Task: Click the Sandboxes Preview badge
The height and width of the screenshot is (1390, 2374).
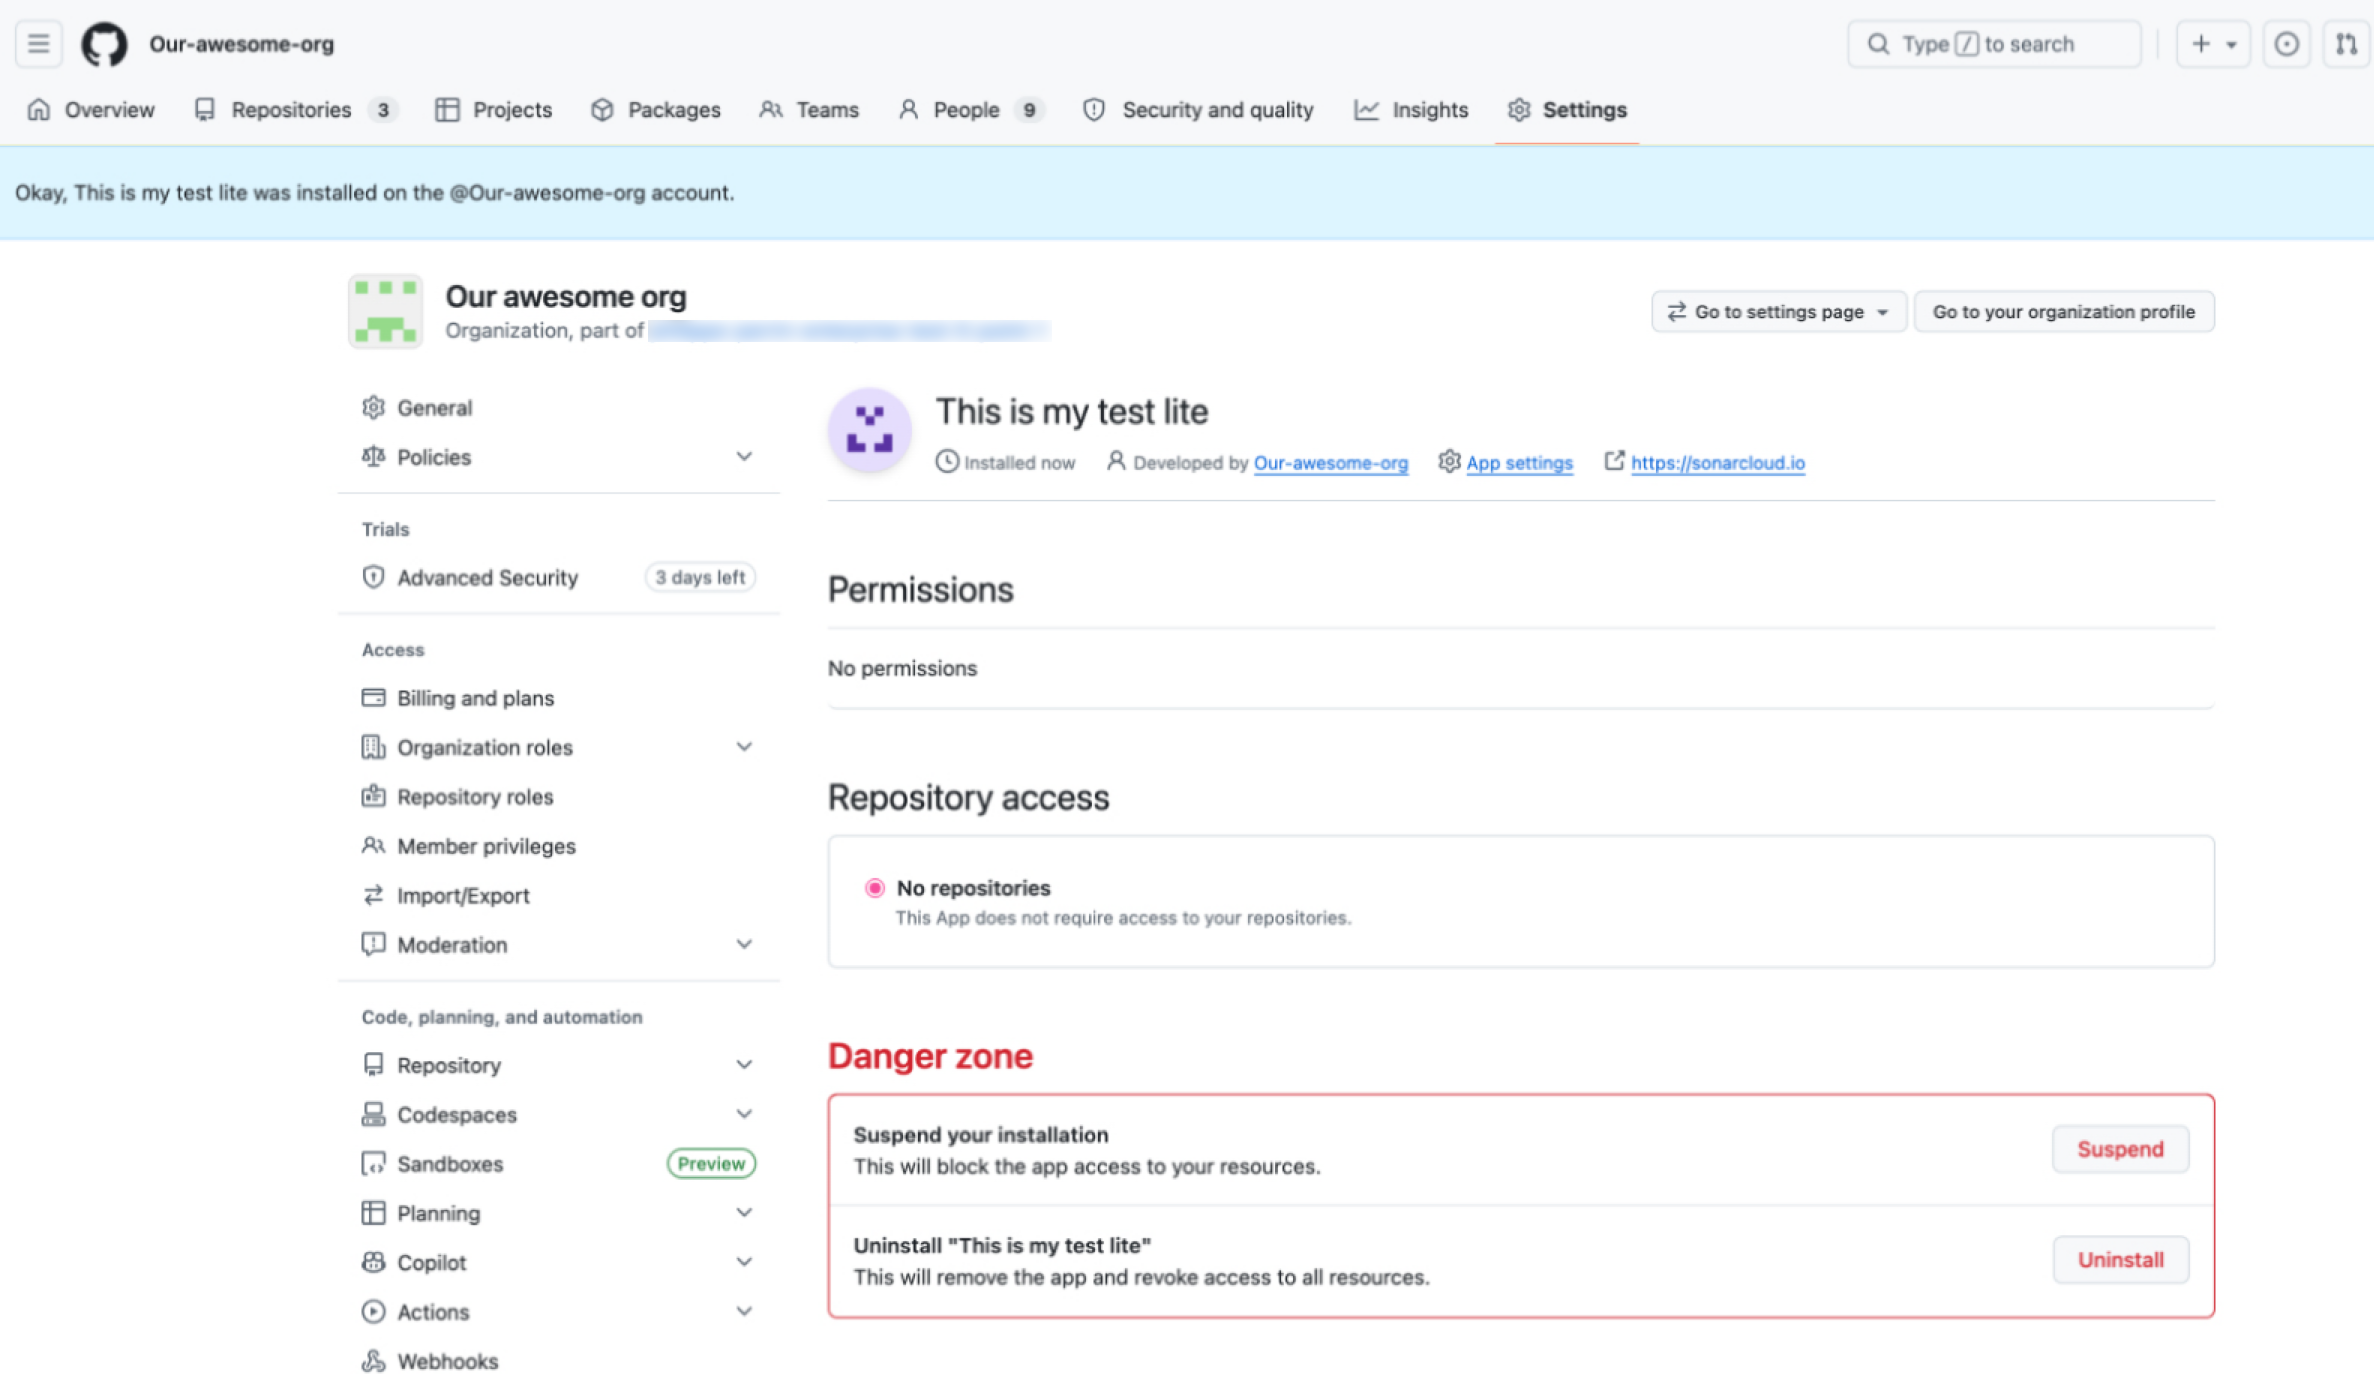Action: click(x=711, y=1164)
